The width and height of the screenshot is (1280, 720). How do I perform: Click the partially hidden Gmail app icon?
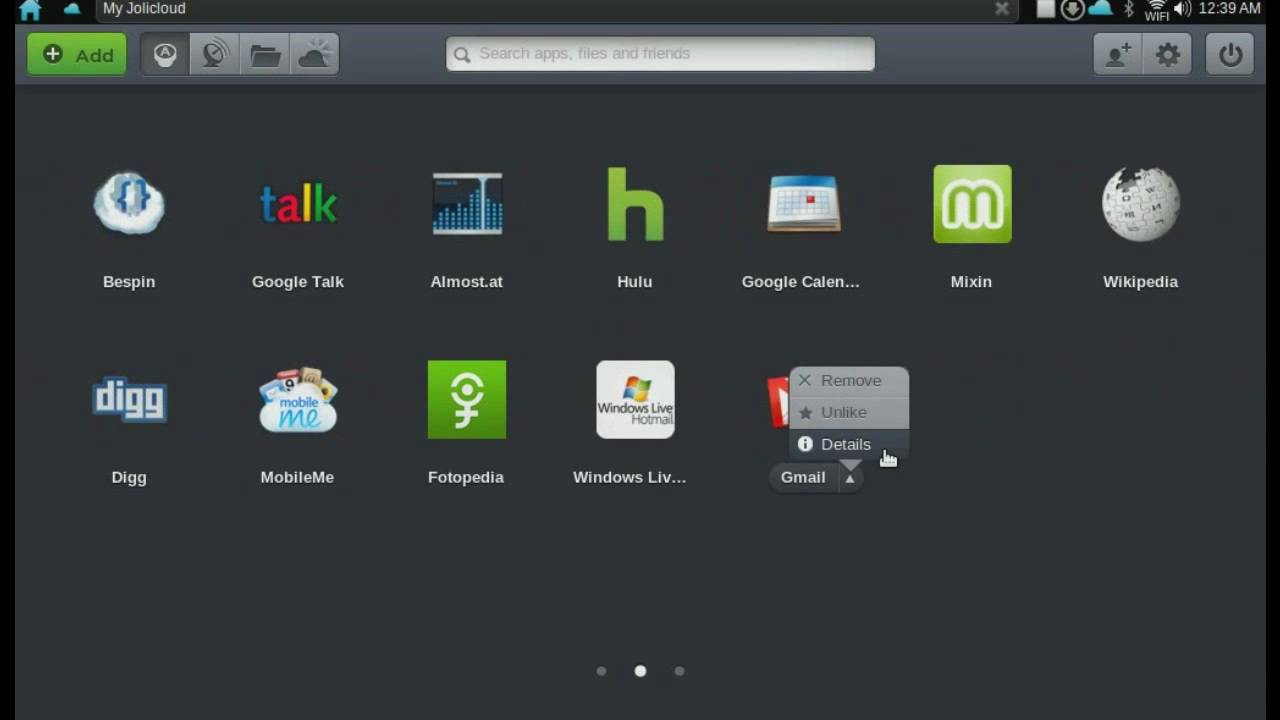click(778, 402)
